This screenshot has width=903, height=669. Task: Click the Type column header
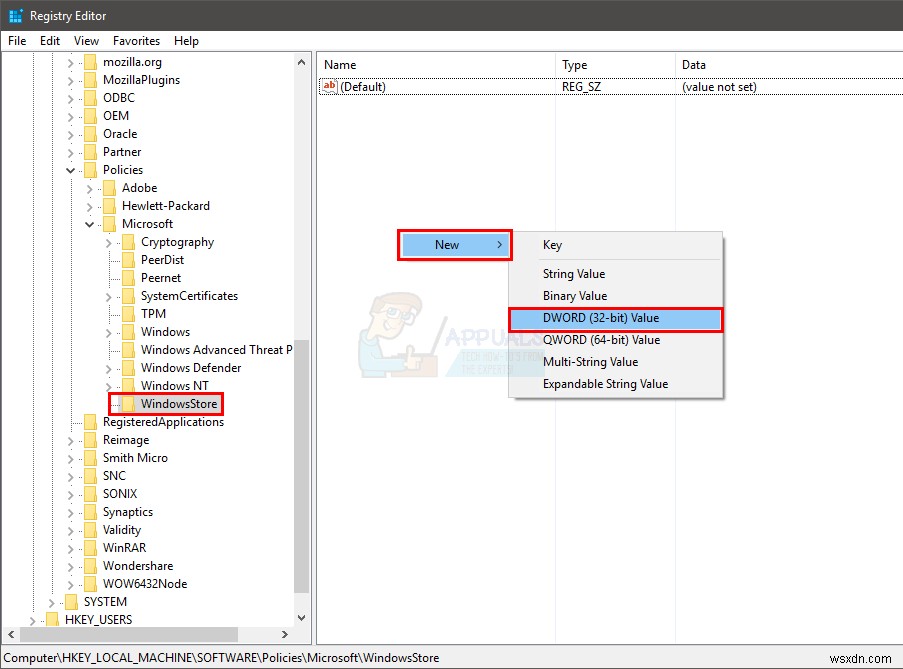615,65
